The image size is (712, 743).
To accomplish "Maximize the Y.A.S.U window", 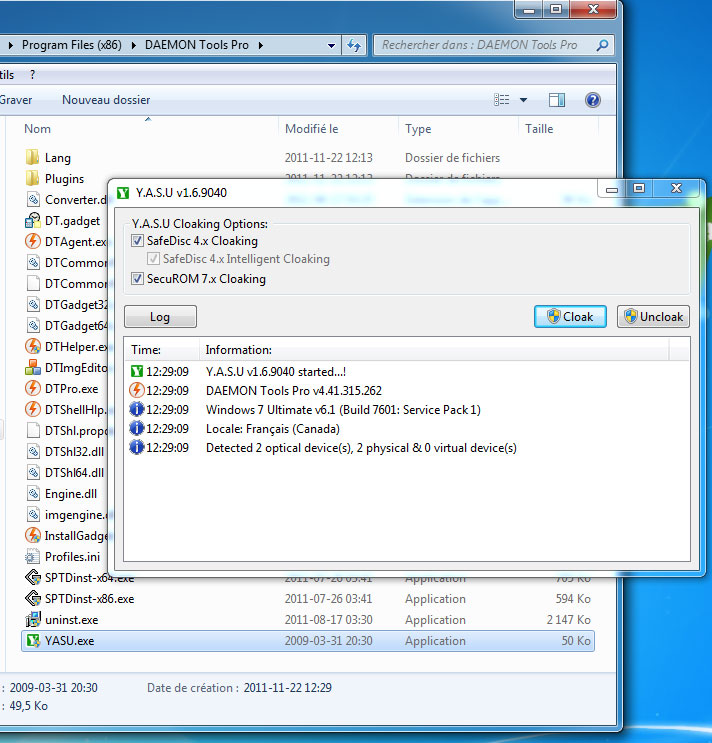I will click(639, 188).
